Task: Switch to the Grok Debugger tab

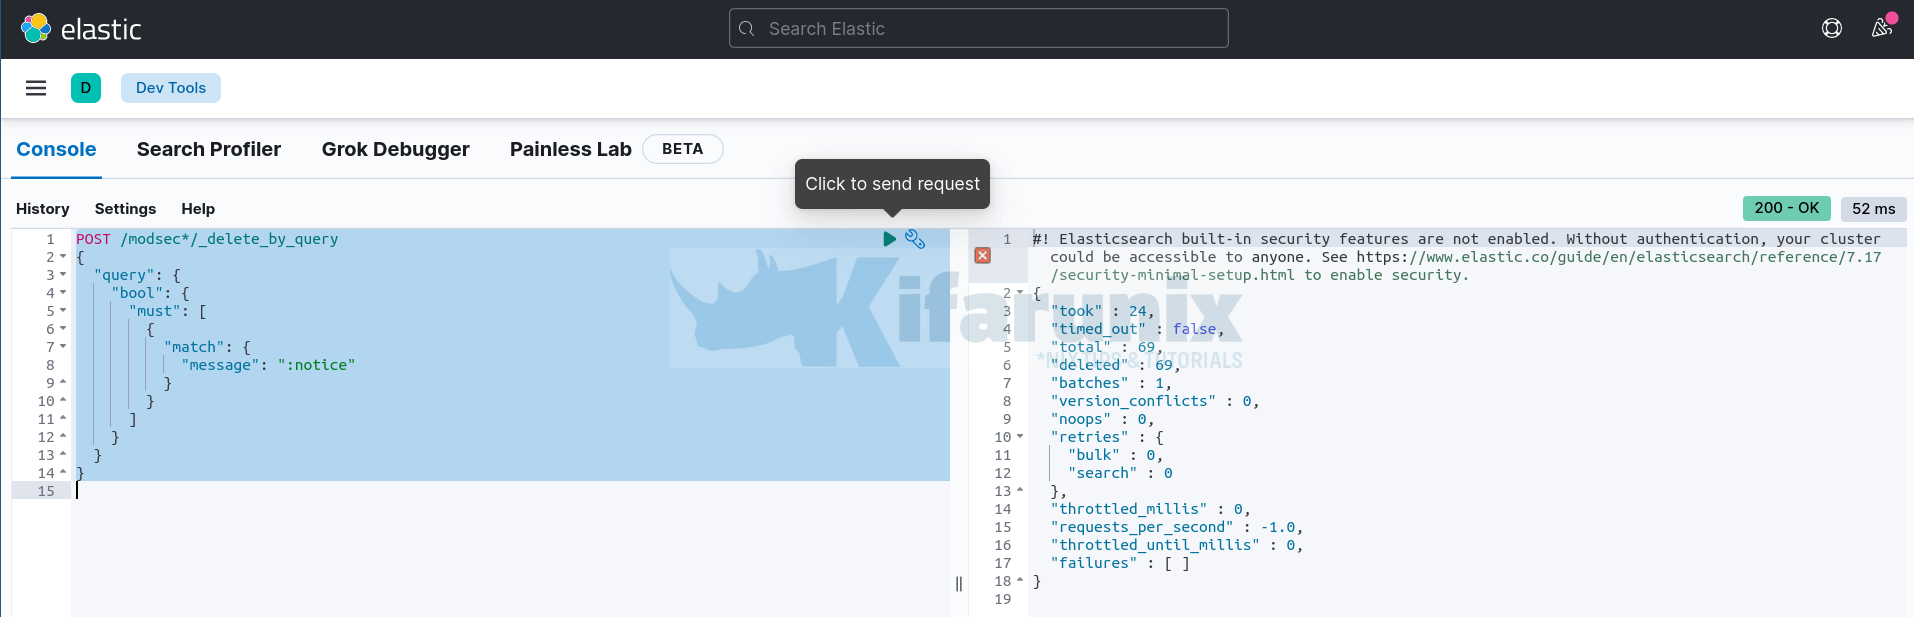Action: click(x=395, y=149)
